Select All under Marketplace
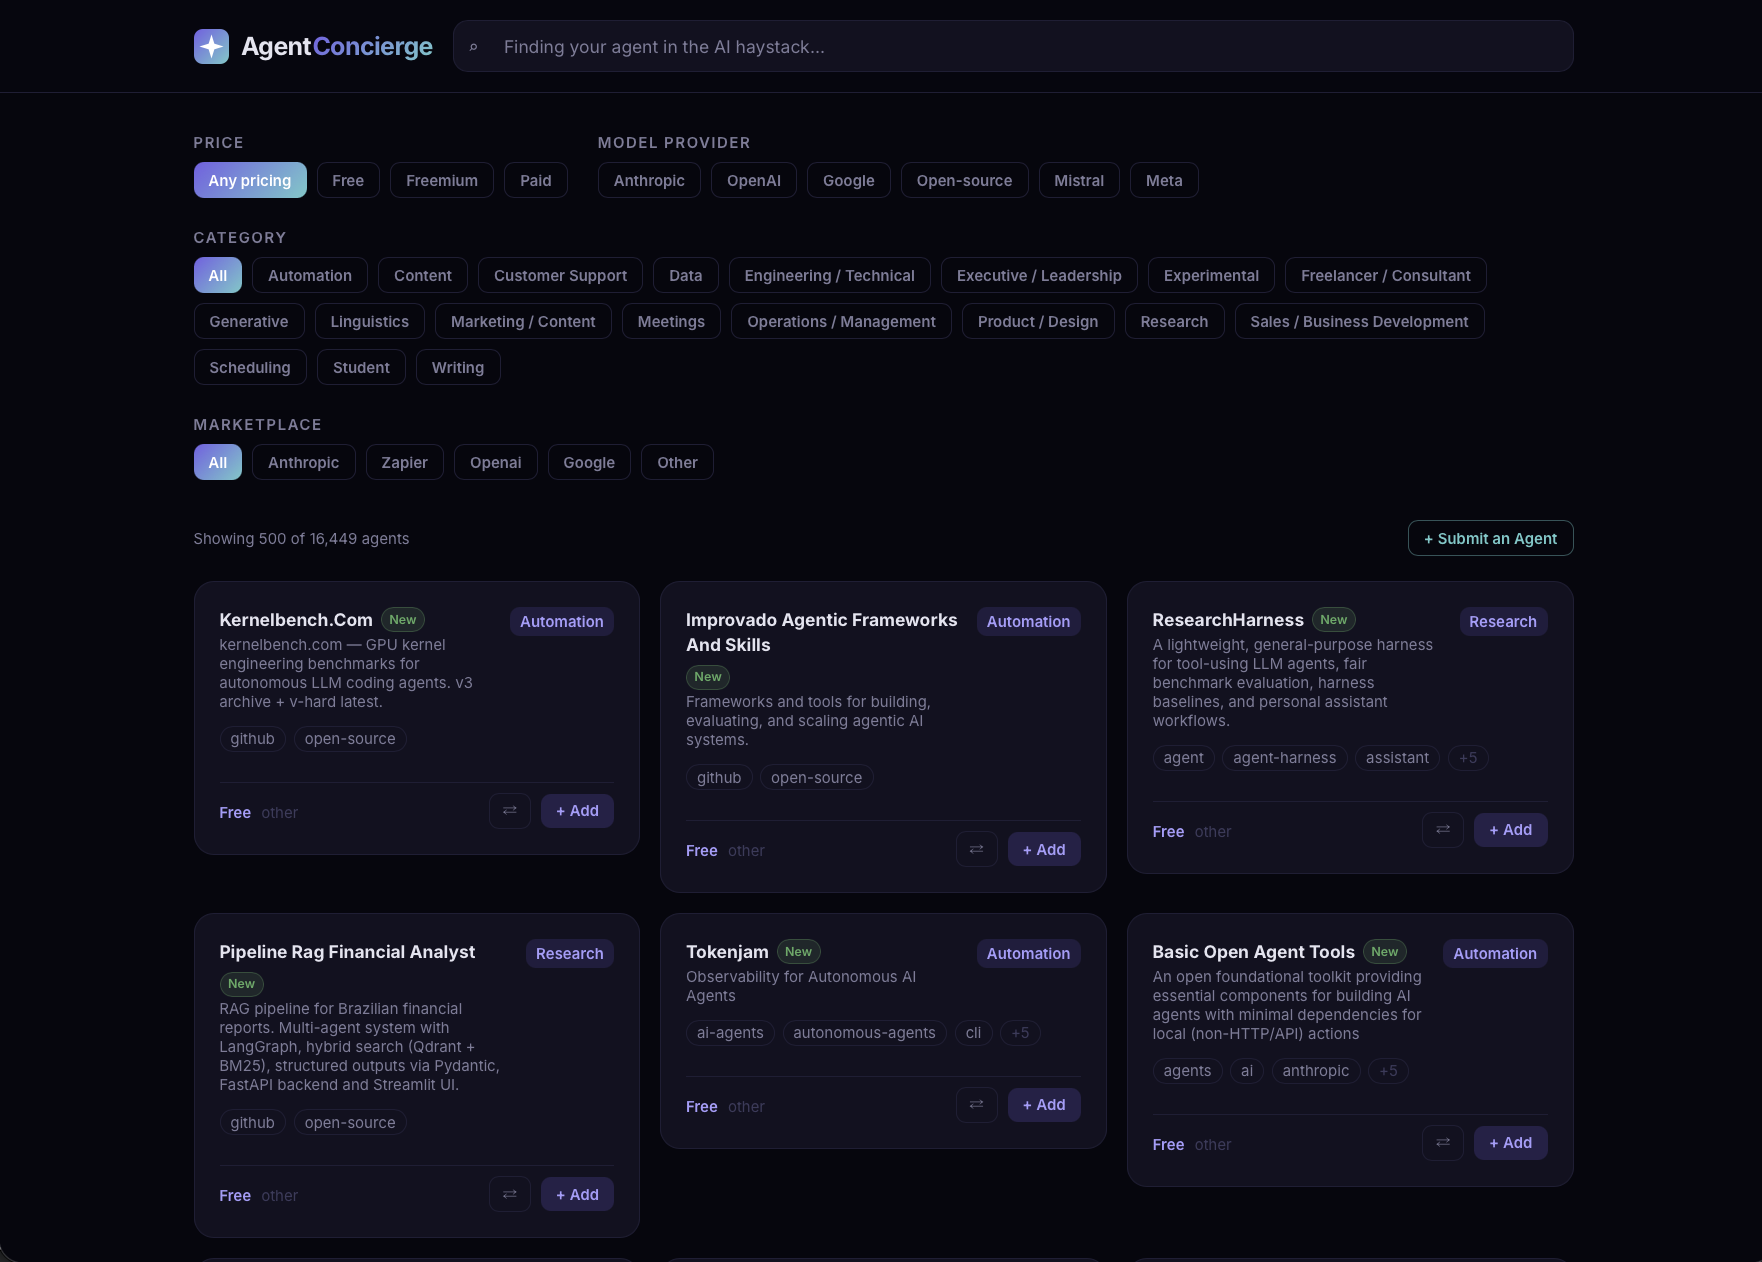This screenshot has height=1262, width=1762. click(218, 462)
